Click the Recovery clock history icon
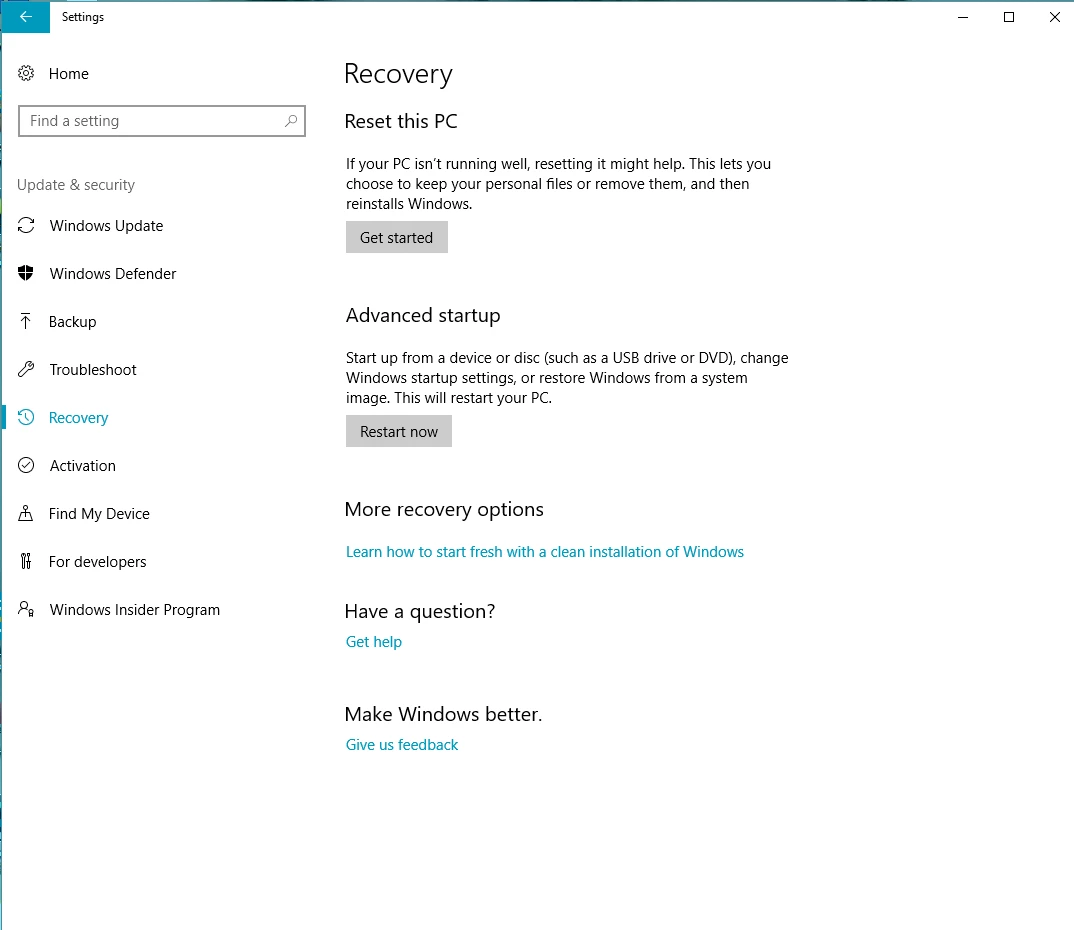The width and height of the screenshot is (1074, 930). 26,417
